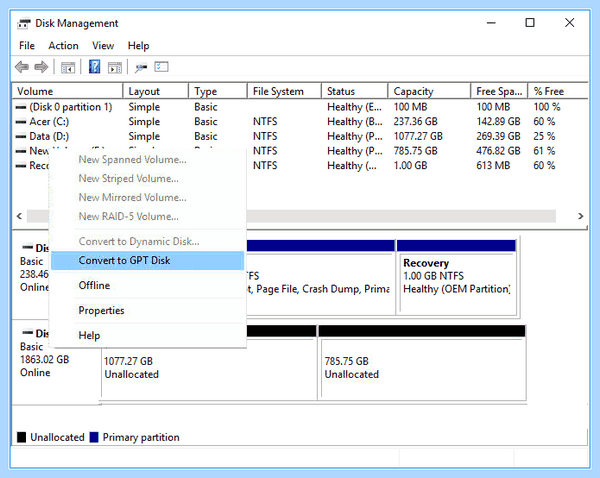Select the Recovery 1.00 GB NTFS partition
Viewport: 600px width, 478px height.
(x=457, y=277)
